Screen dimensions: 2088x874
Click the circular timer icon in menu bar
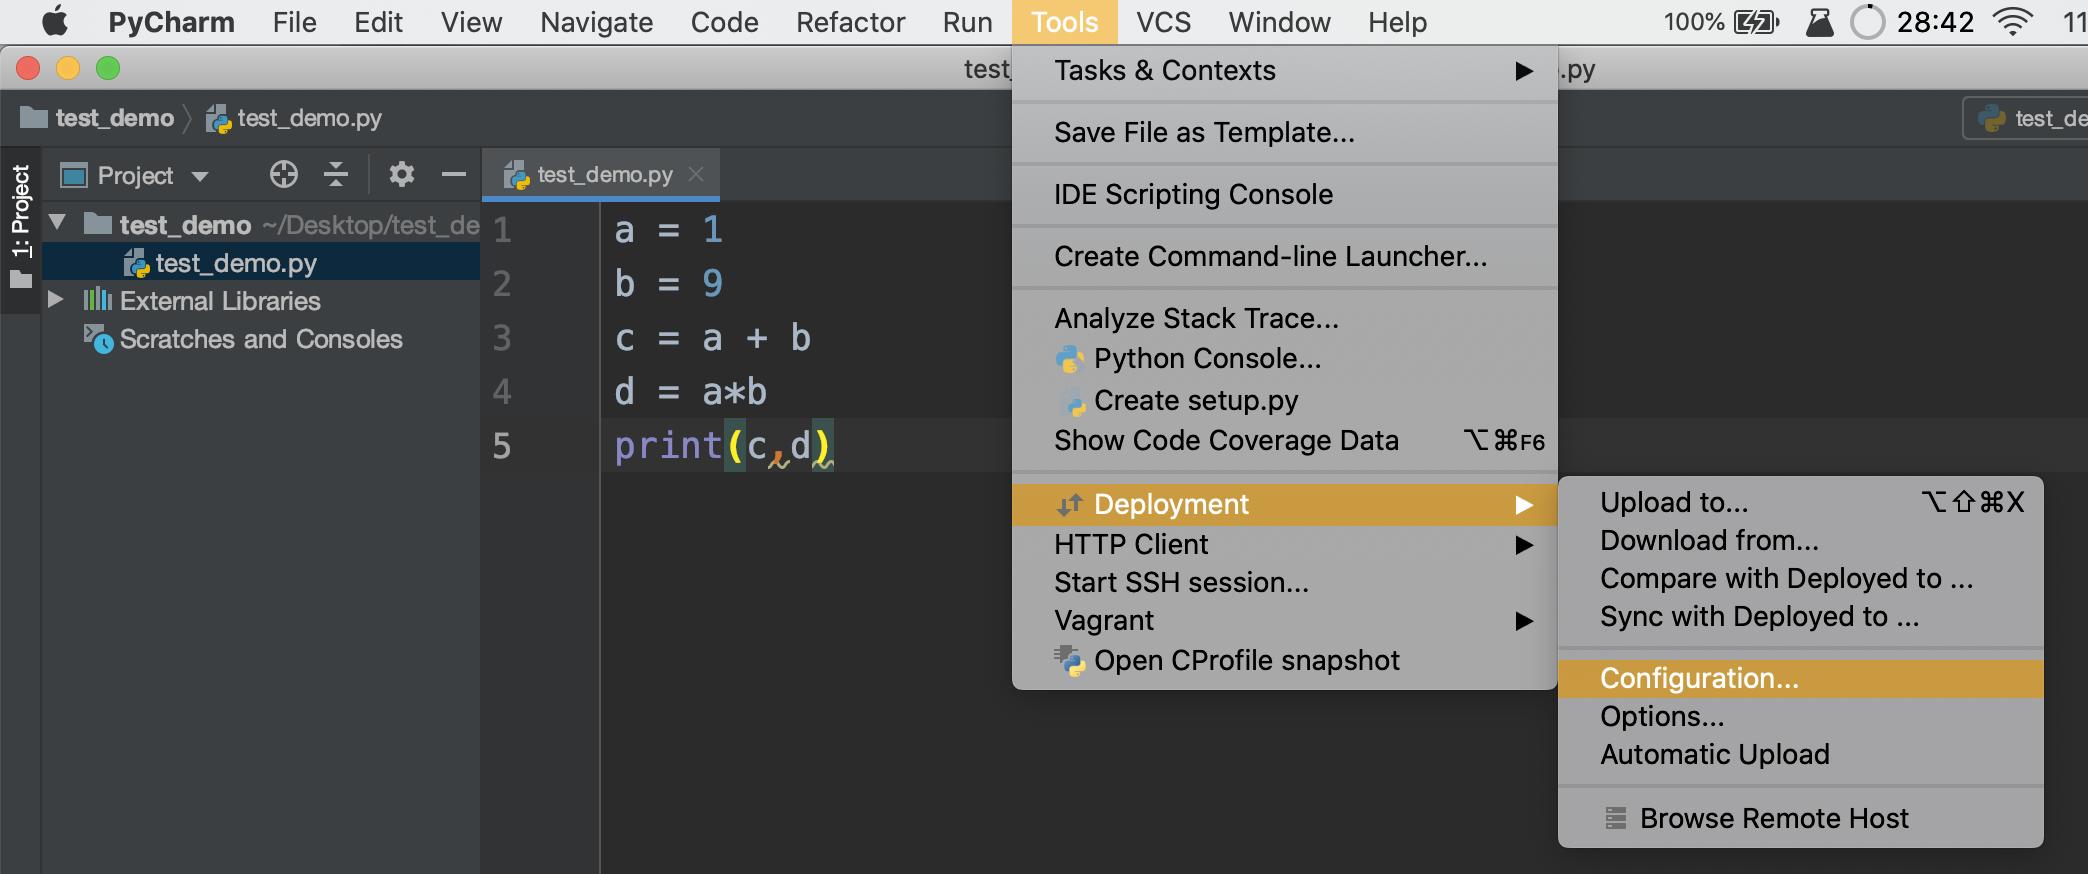(1867, 22)
